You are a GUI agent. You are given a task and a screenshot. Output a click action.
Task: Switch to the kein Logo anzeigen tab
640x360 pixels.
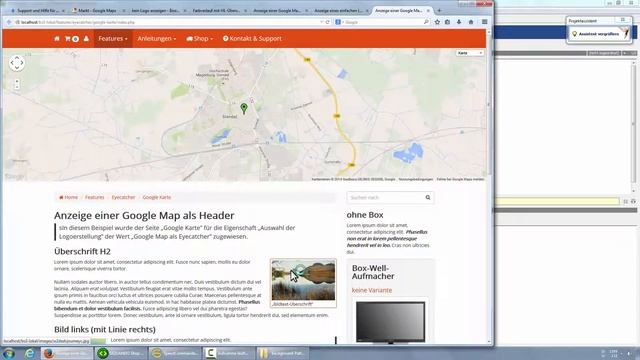click(x=158, y=10)
